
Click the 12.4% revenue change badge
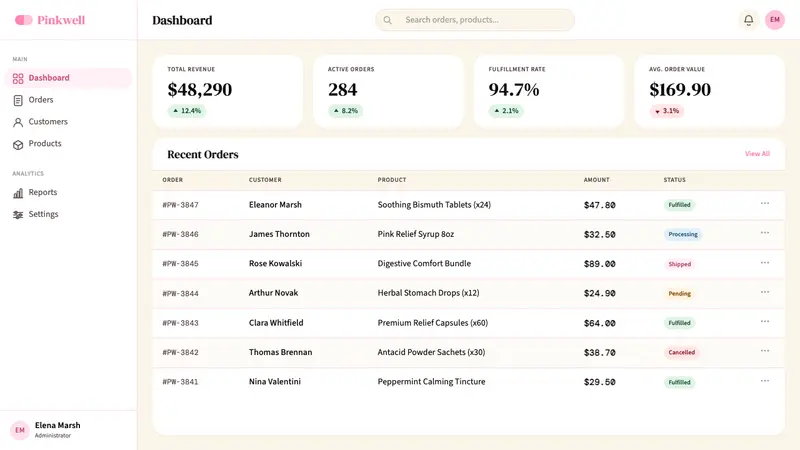(x=187, y=111)
